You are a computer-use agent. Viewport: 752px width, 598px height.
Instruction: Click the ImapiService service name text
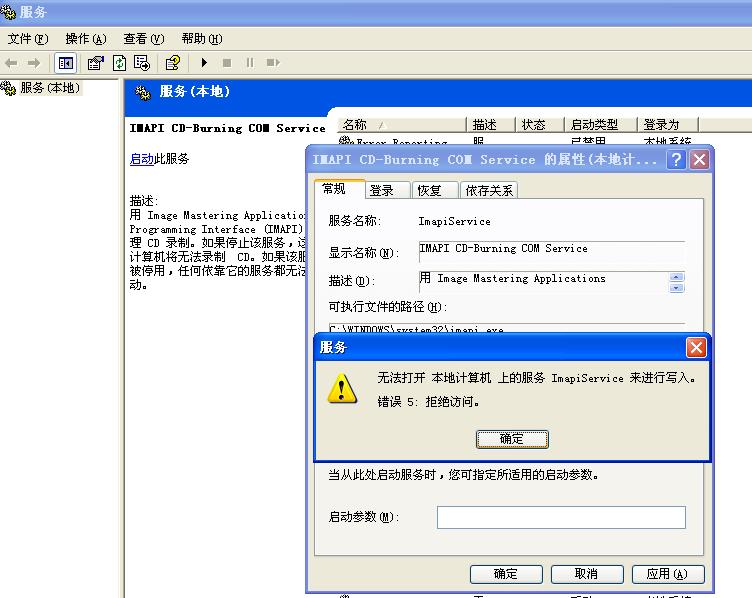pyautogui.click(x=454, y=221)
